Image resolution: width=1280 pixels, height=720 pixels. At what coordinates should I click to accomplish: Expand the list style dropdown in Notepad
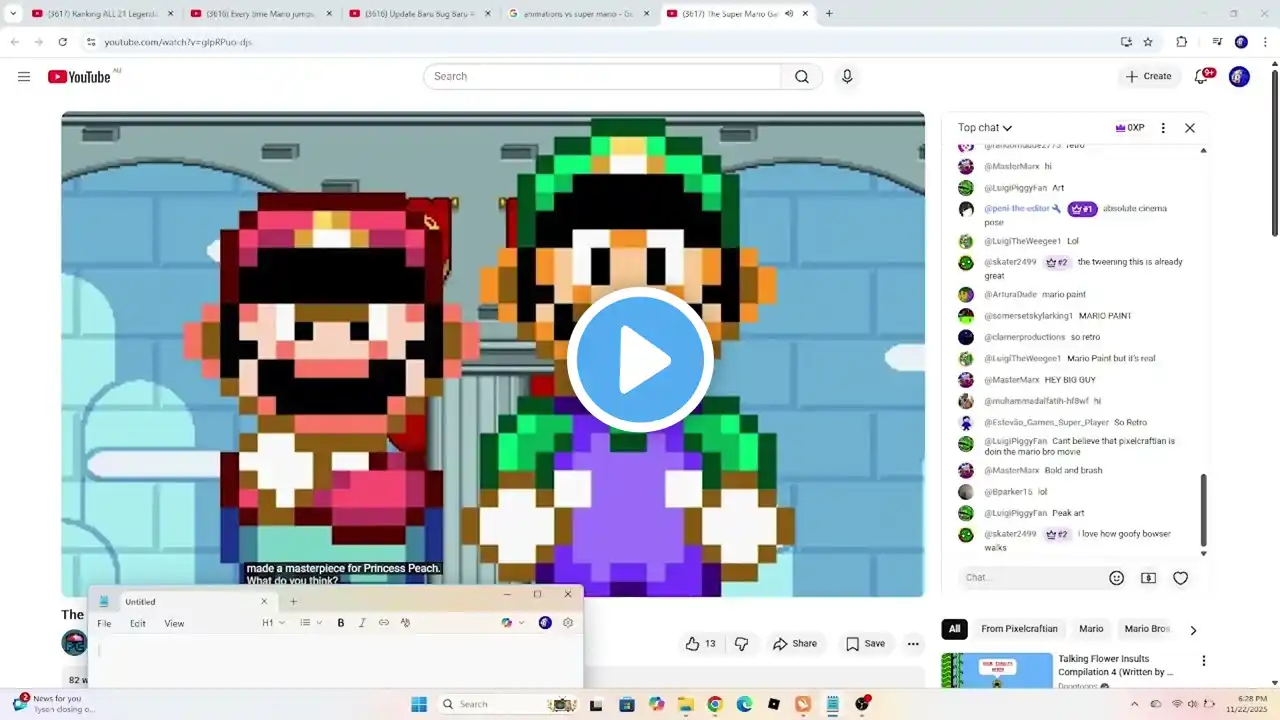(x=311, y=623)
